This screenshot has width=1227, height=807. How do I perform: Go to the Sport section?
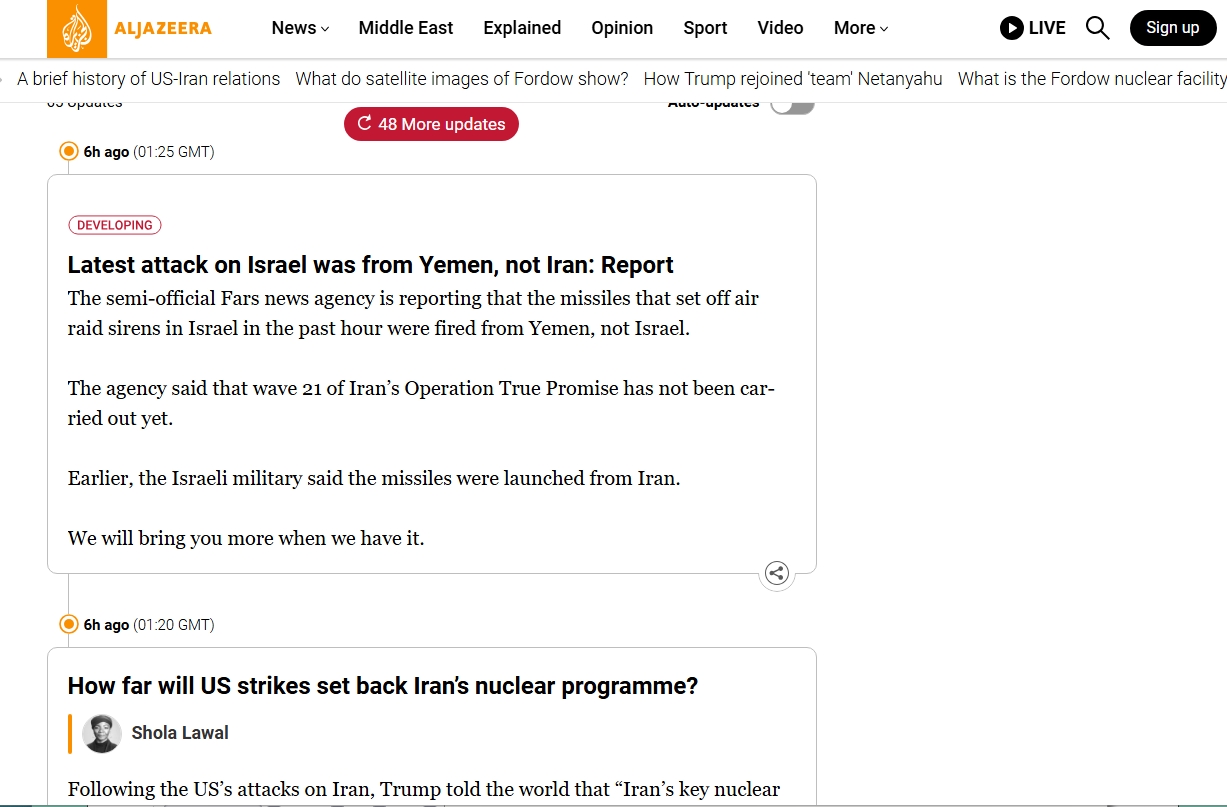coord(705,28)
